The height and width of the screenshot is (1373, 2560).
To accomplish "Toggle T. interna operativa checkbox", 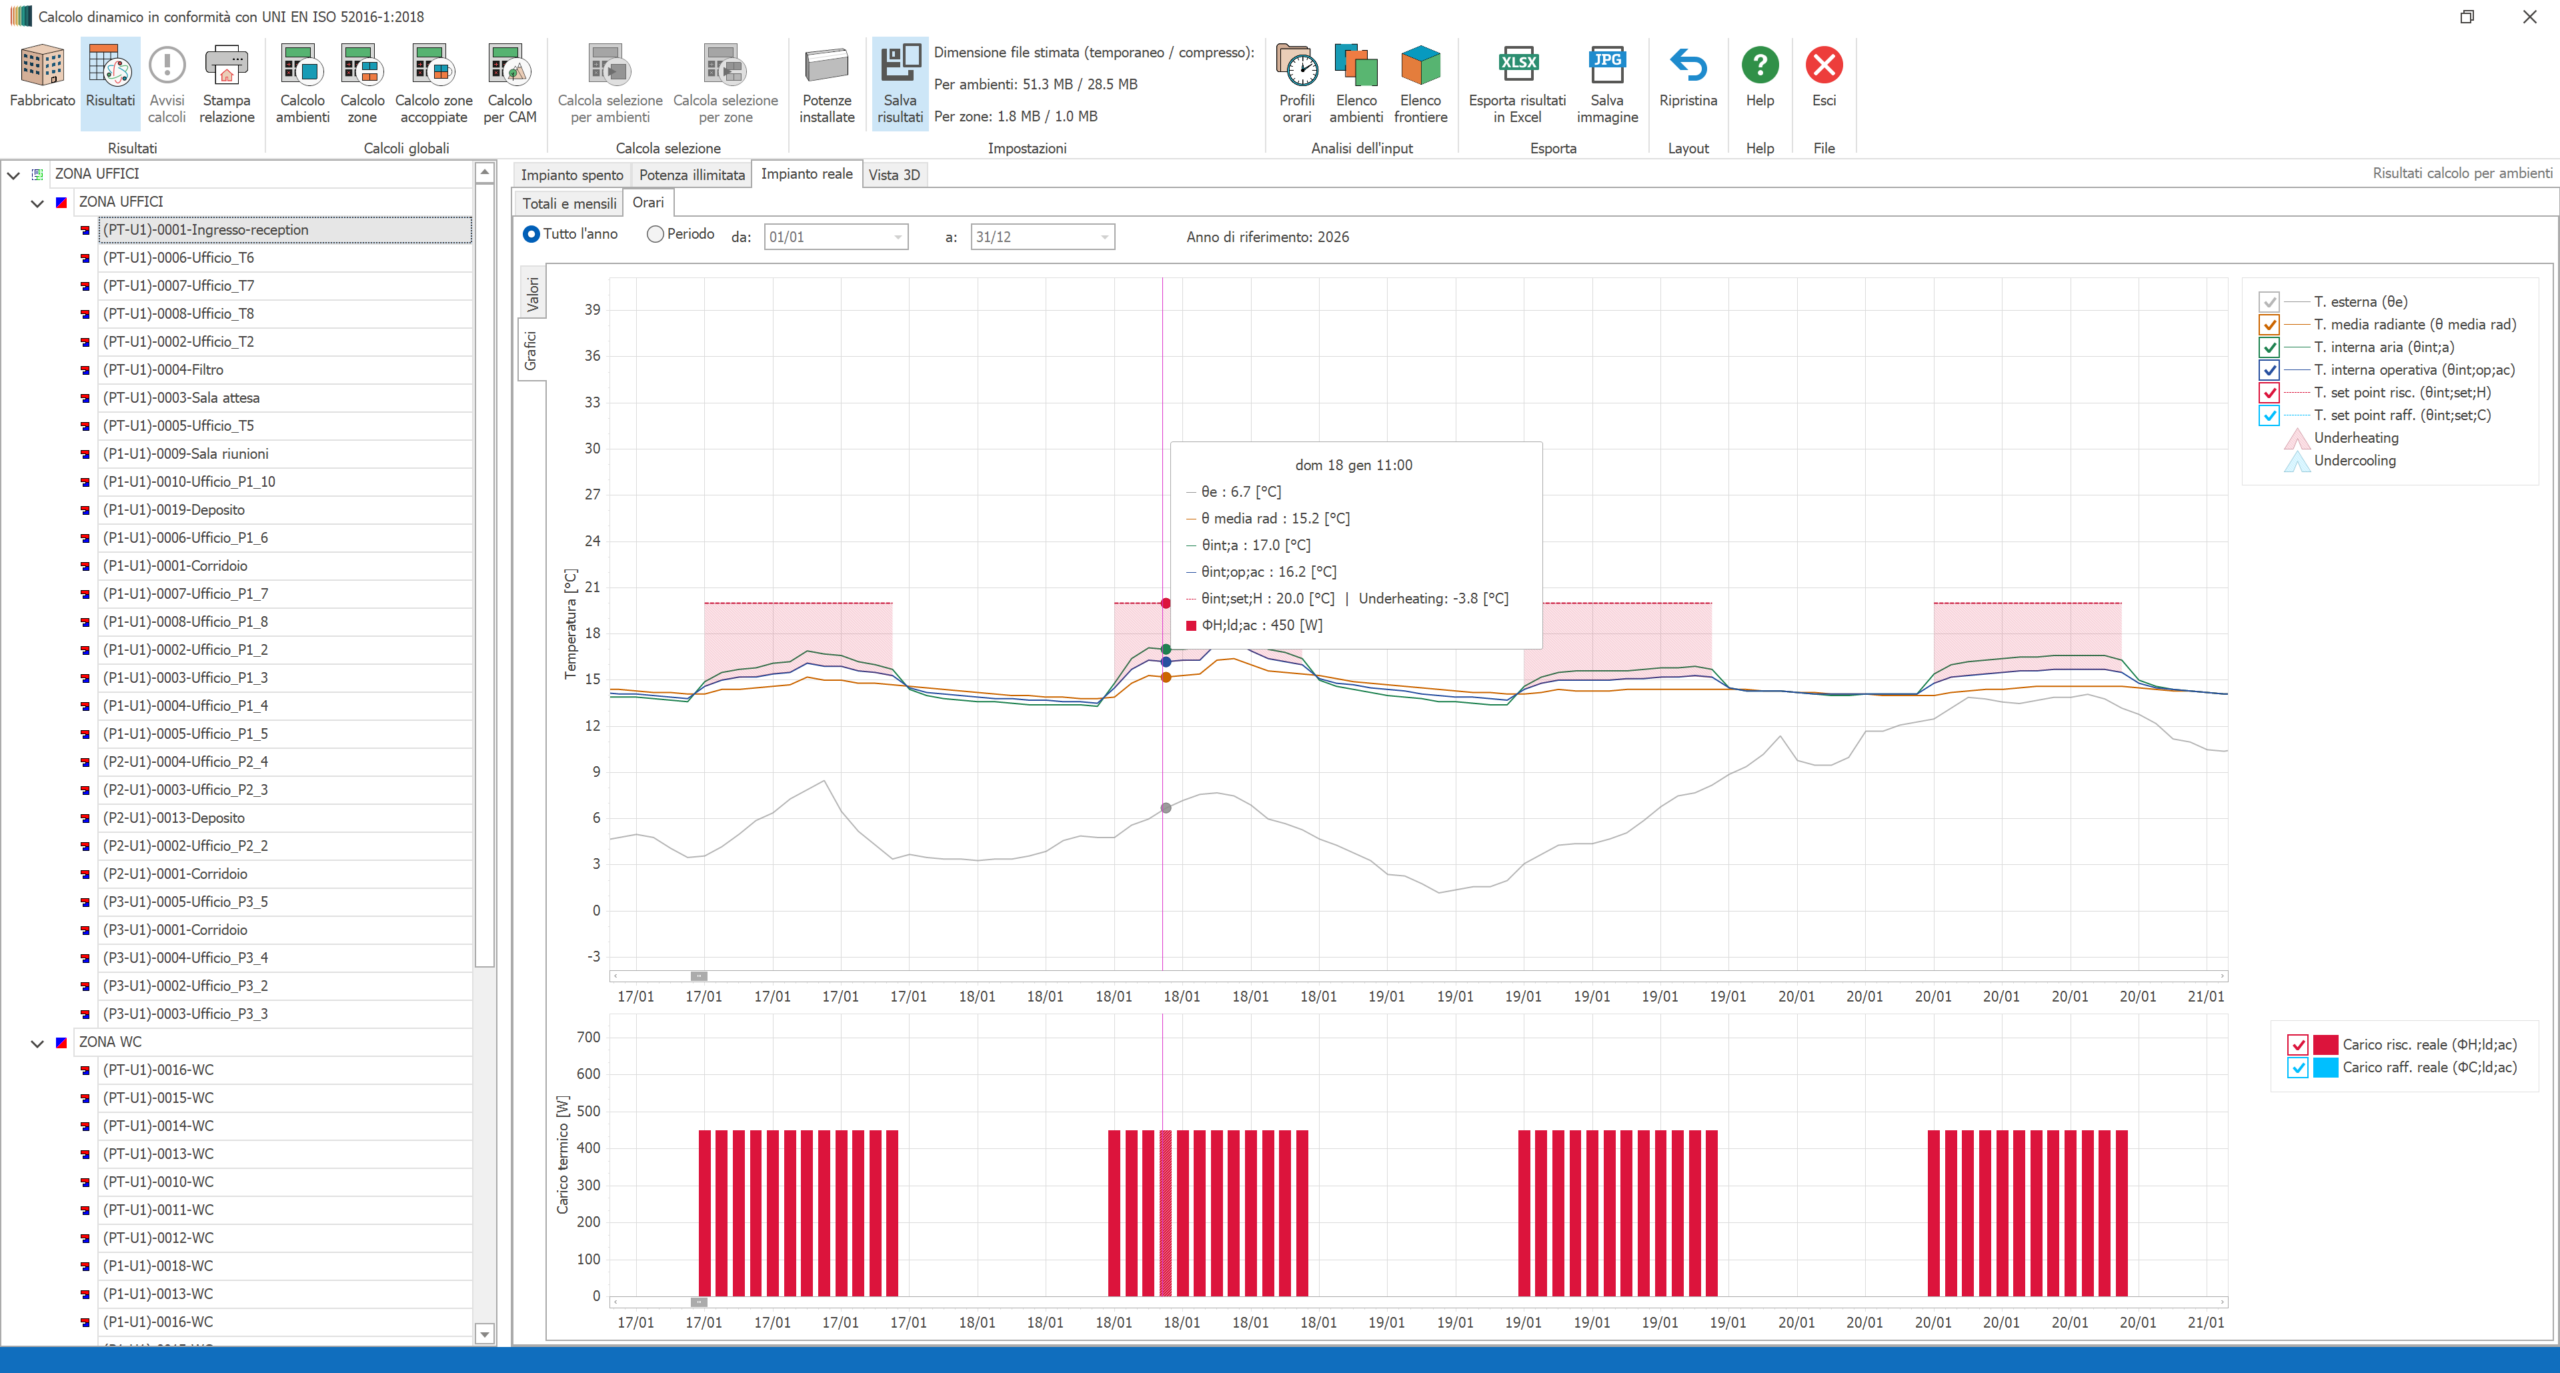I will 2269,370.
